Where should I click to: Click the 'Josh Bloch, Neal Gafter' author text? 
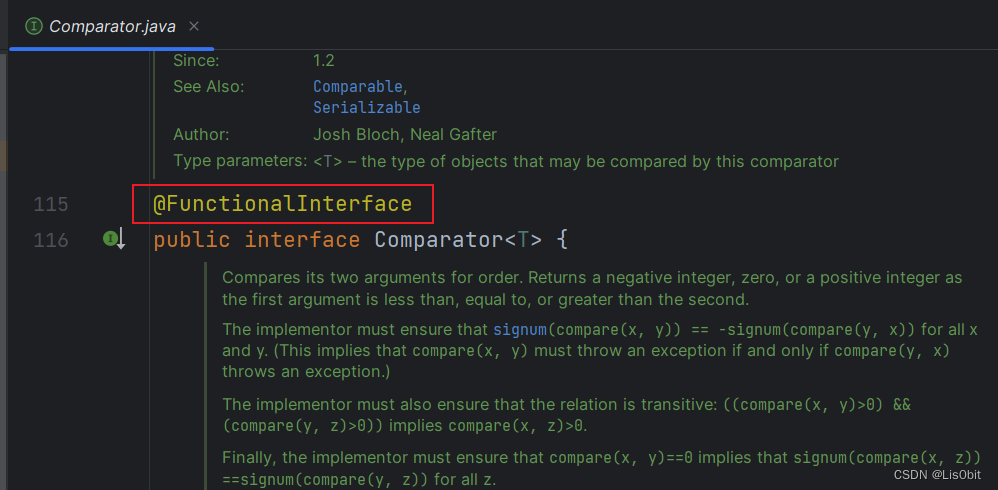tap(405, 134)
